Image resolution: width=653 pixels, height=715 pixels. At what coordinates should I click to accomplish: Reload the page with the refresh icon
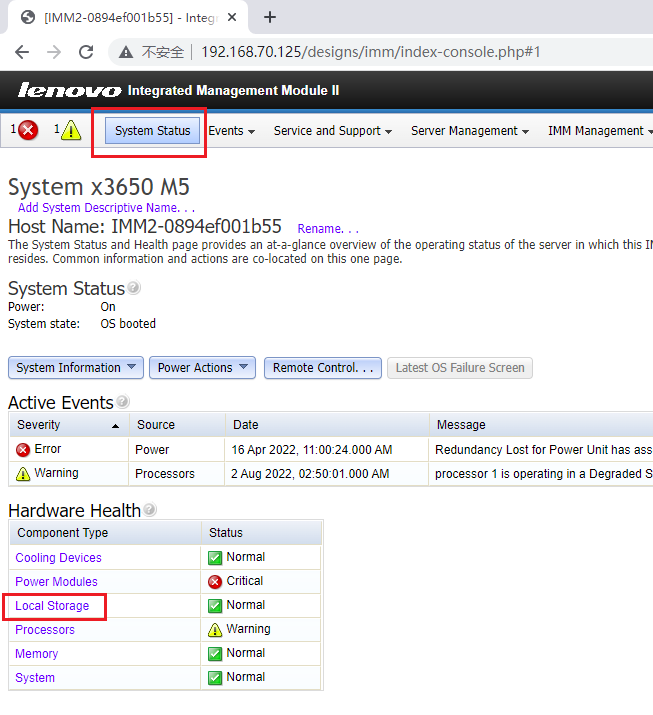(x=86, y=52)
